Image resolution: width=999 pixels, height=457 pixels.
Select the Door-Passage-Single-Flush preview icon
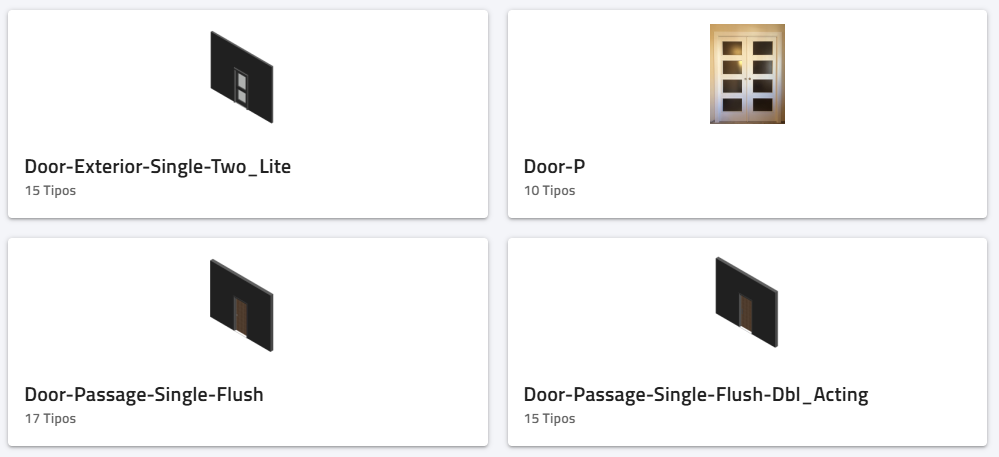tap(241, 305)
